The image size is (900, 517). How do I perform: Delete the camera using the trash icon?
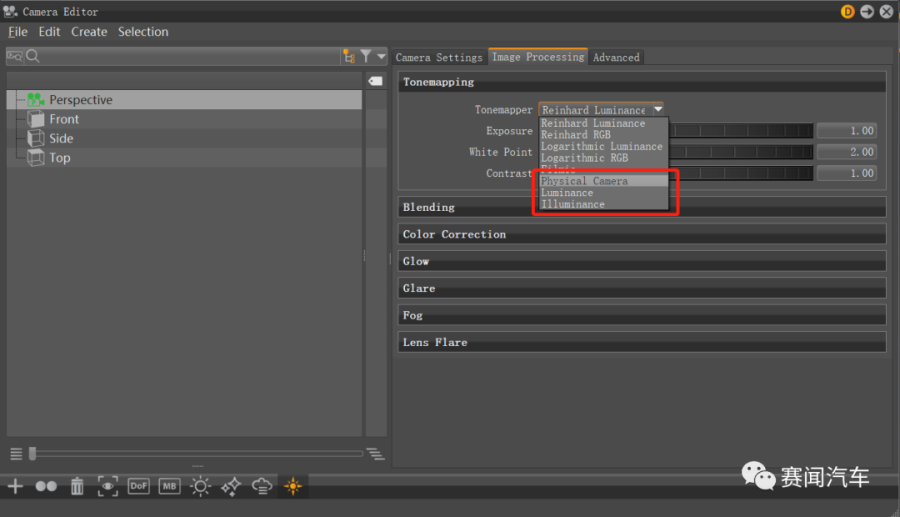77,486
